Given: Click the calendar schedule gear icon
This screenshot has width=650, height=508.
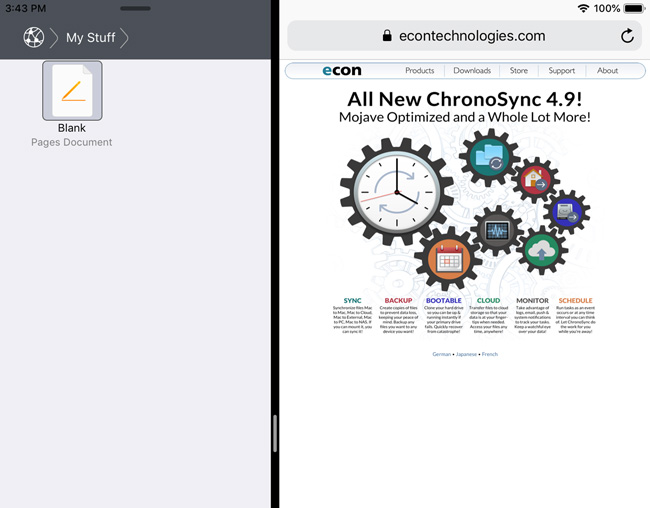Looking at the screenshot, I should [448, 261].
